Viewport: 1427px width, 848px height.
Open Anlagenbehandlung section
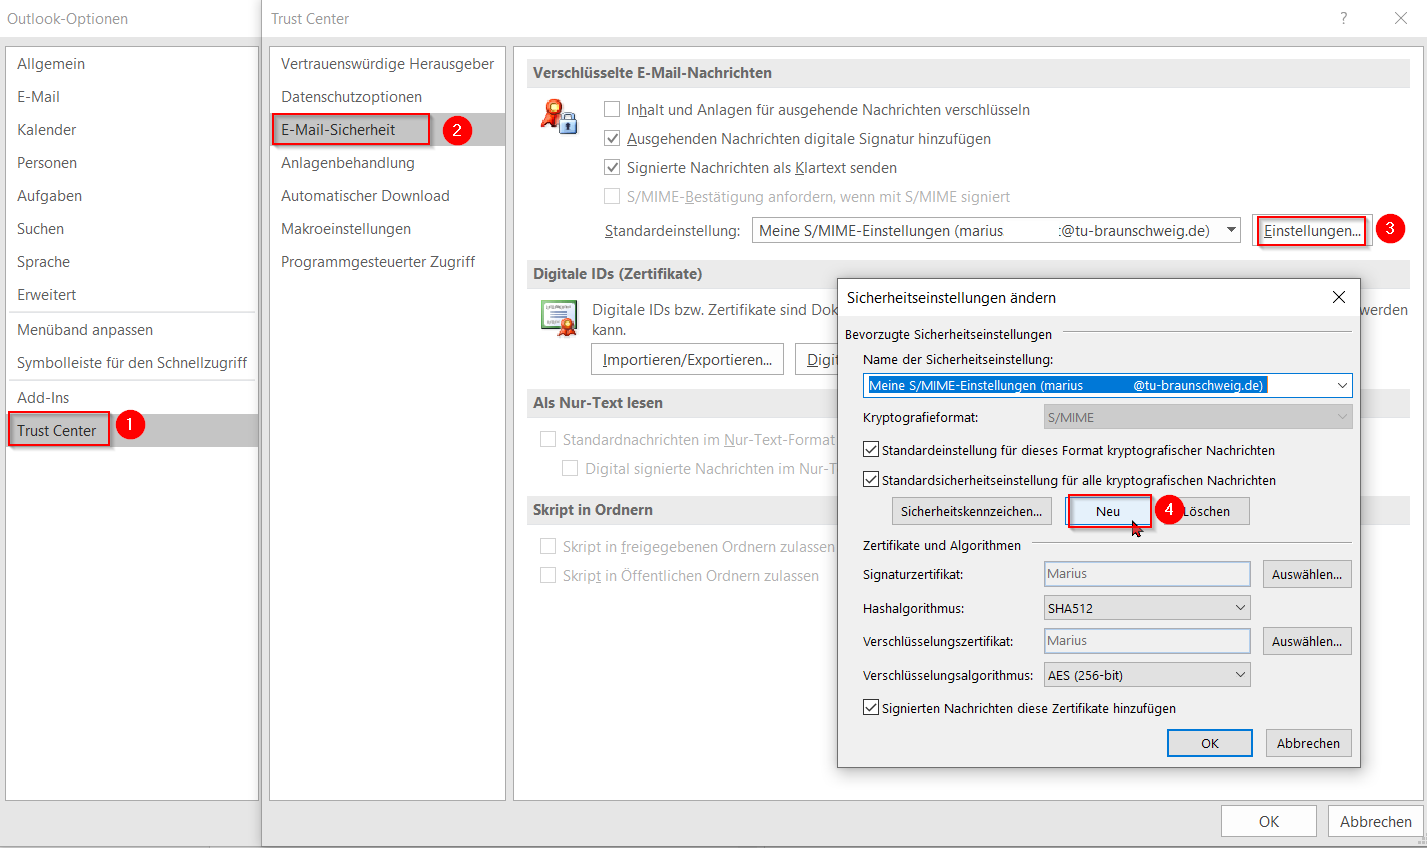[x=388, y=163]
